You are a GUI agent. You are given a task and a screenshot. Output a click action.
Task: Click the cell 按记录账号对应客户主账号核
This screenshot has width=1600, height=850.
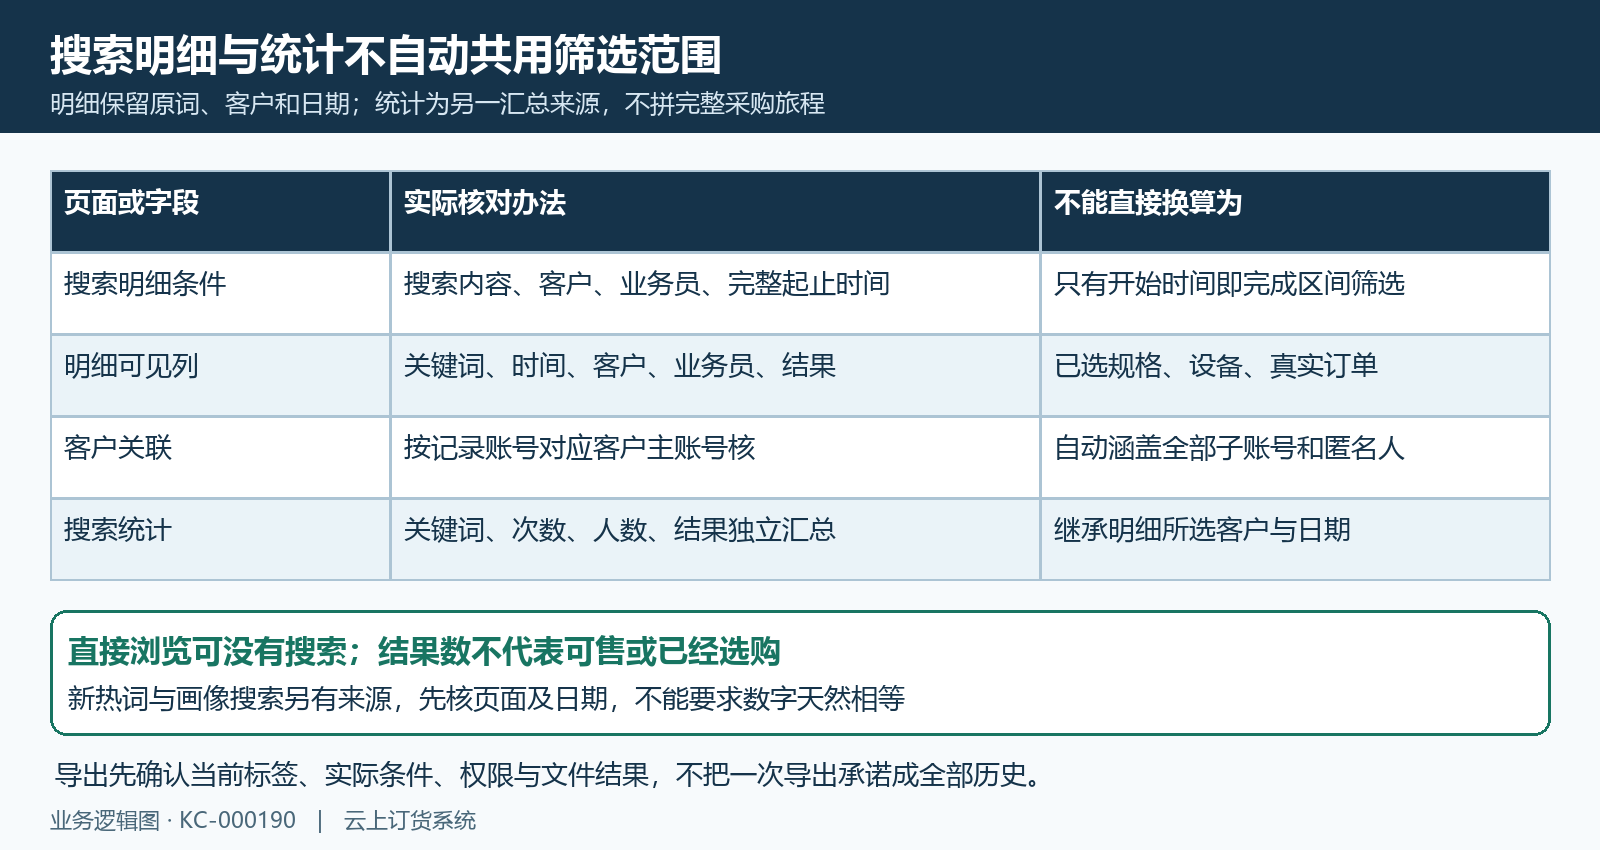point(715,457)
